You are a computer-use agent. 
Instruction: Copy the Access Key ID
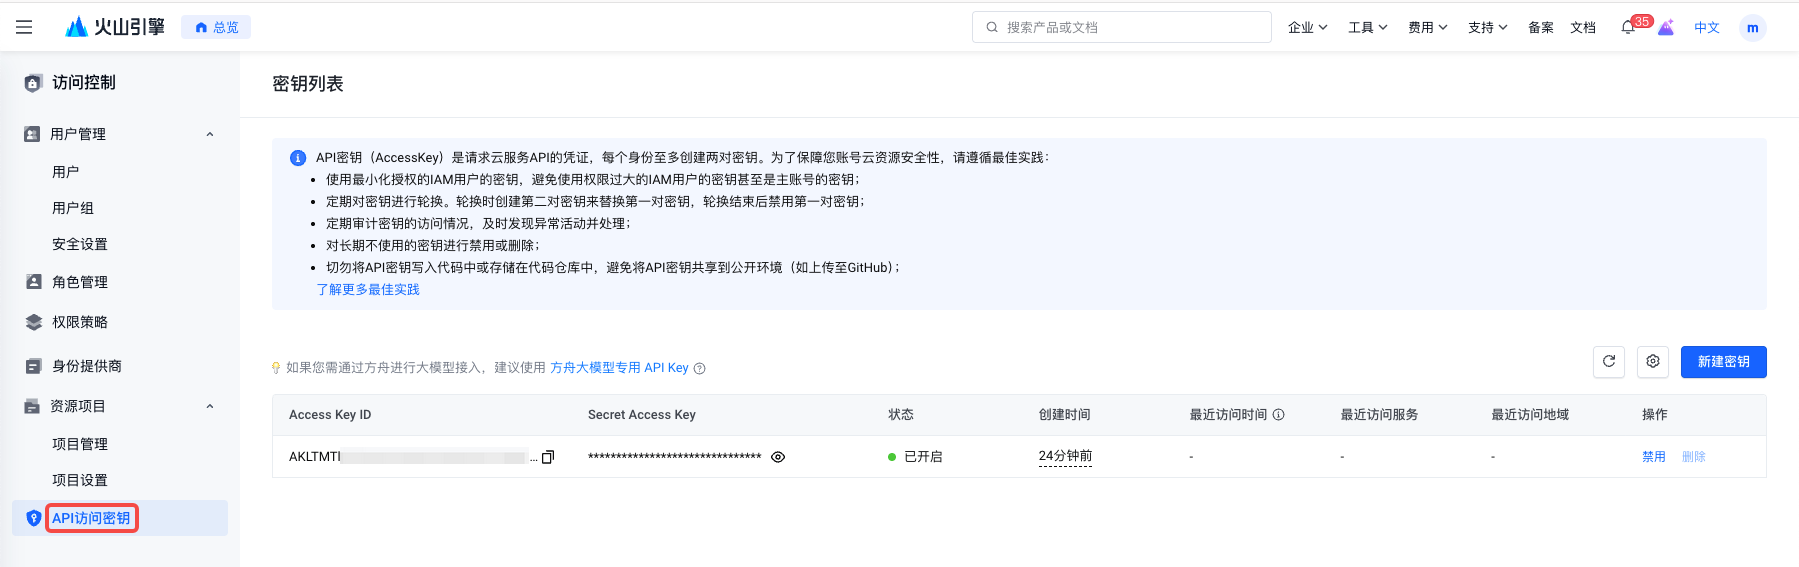(x=548, y=457)
